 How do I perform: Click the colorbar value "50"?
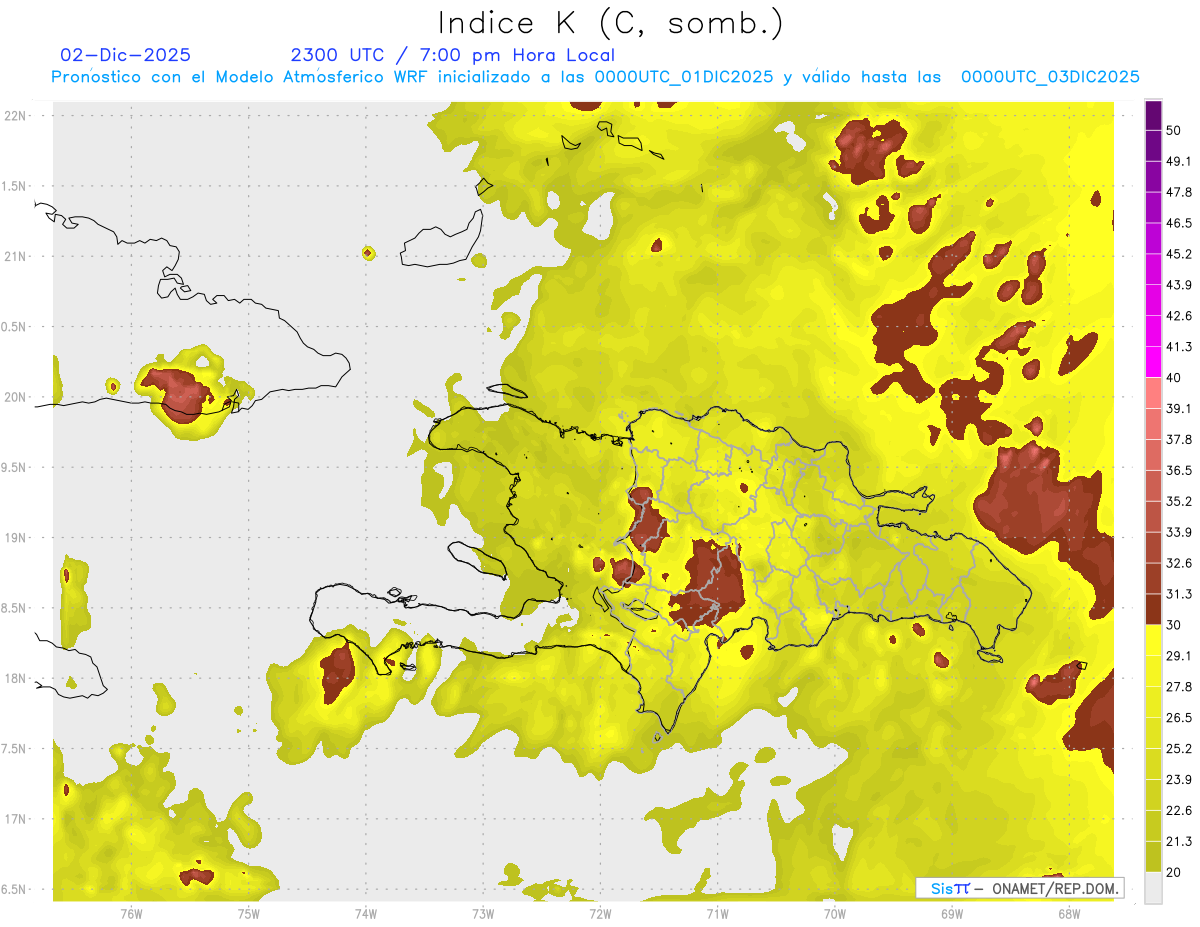point(1174,130)
